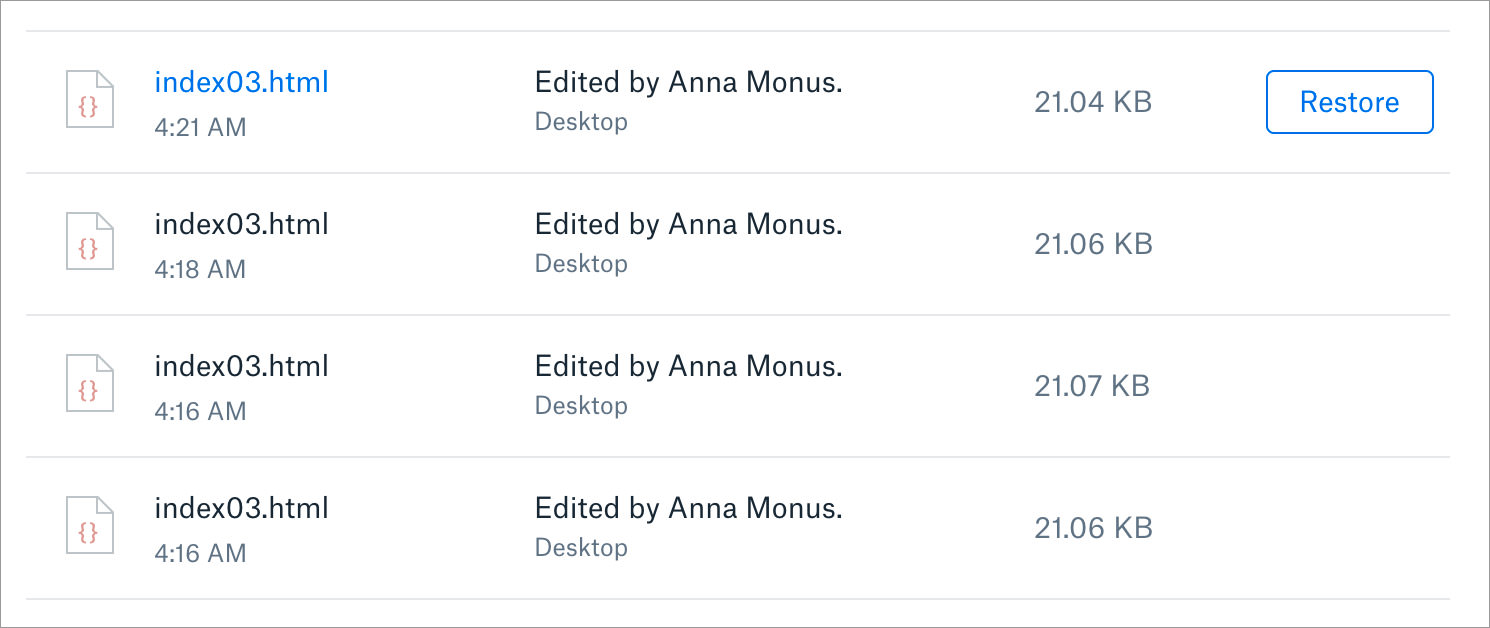Click the 21.07 KB file size

(1092, 386)
